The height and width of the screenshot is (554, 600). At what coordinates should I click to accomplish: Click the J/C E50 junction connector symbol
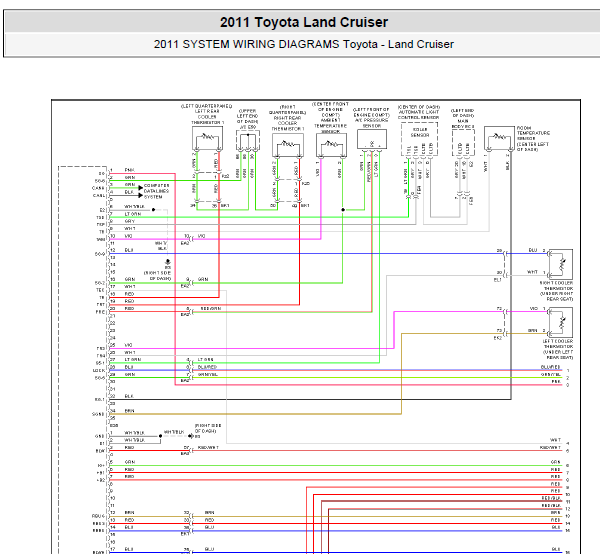click(x=248, y=140)
